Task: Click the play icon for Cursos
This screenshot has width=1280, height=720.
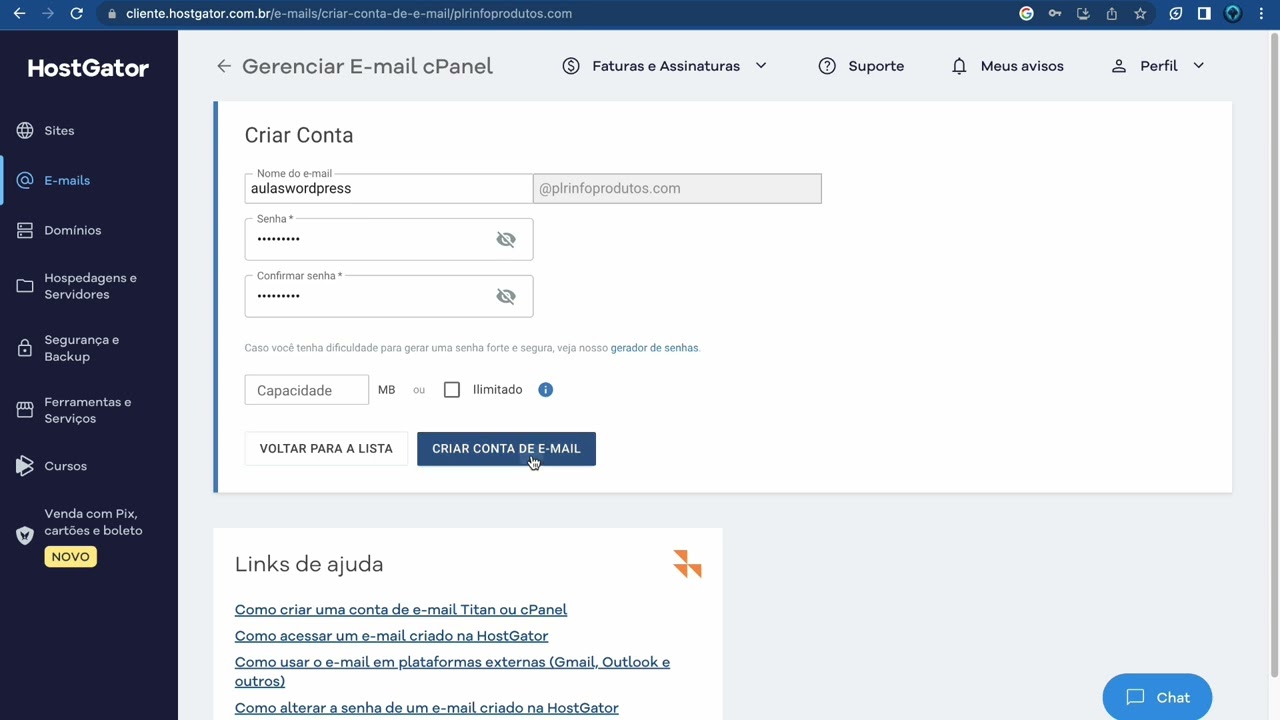Action: pos(25,466)
